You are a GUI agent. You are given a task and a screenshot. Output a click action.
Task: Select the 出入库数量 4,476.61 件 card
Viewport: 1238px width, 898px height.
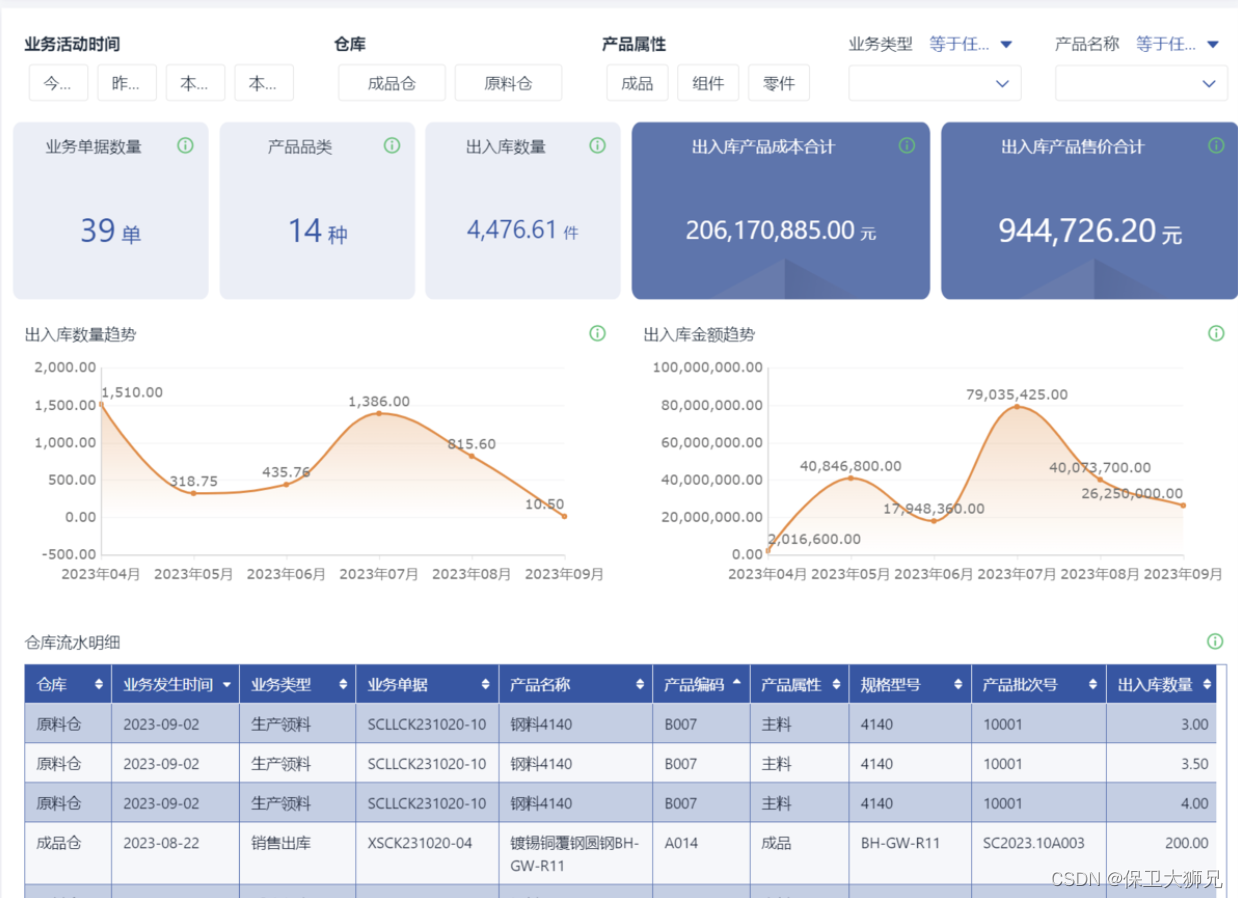[523, 210]
